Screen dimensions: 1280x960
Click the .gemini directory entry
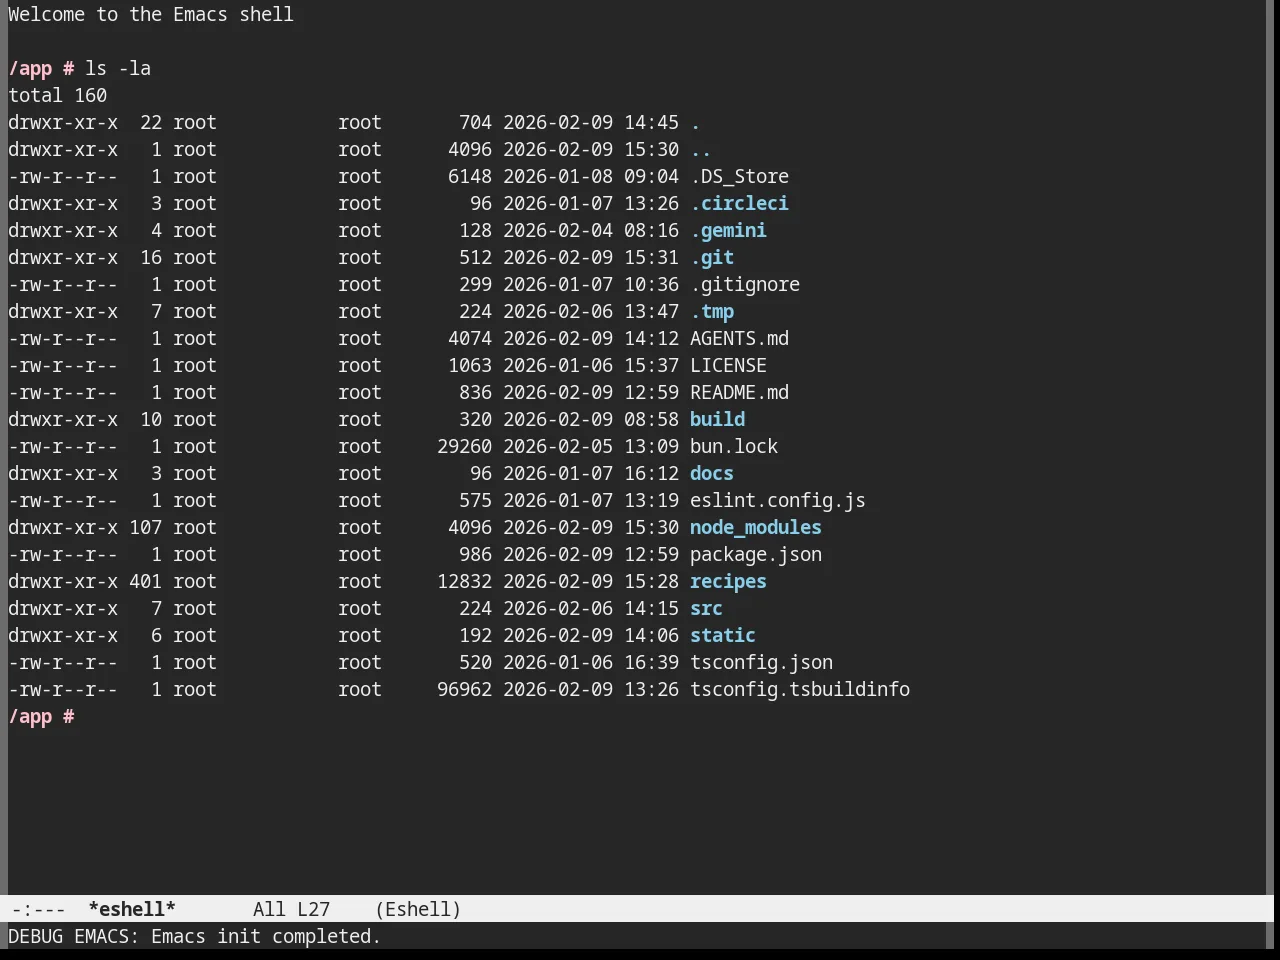[x=728, y=230]
